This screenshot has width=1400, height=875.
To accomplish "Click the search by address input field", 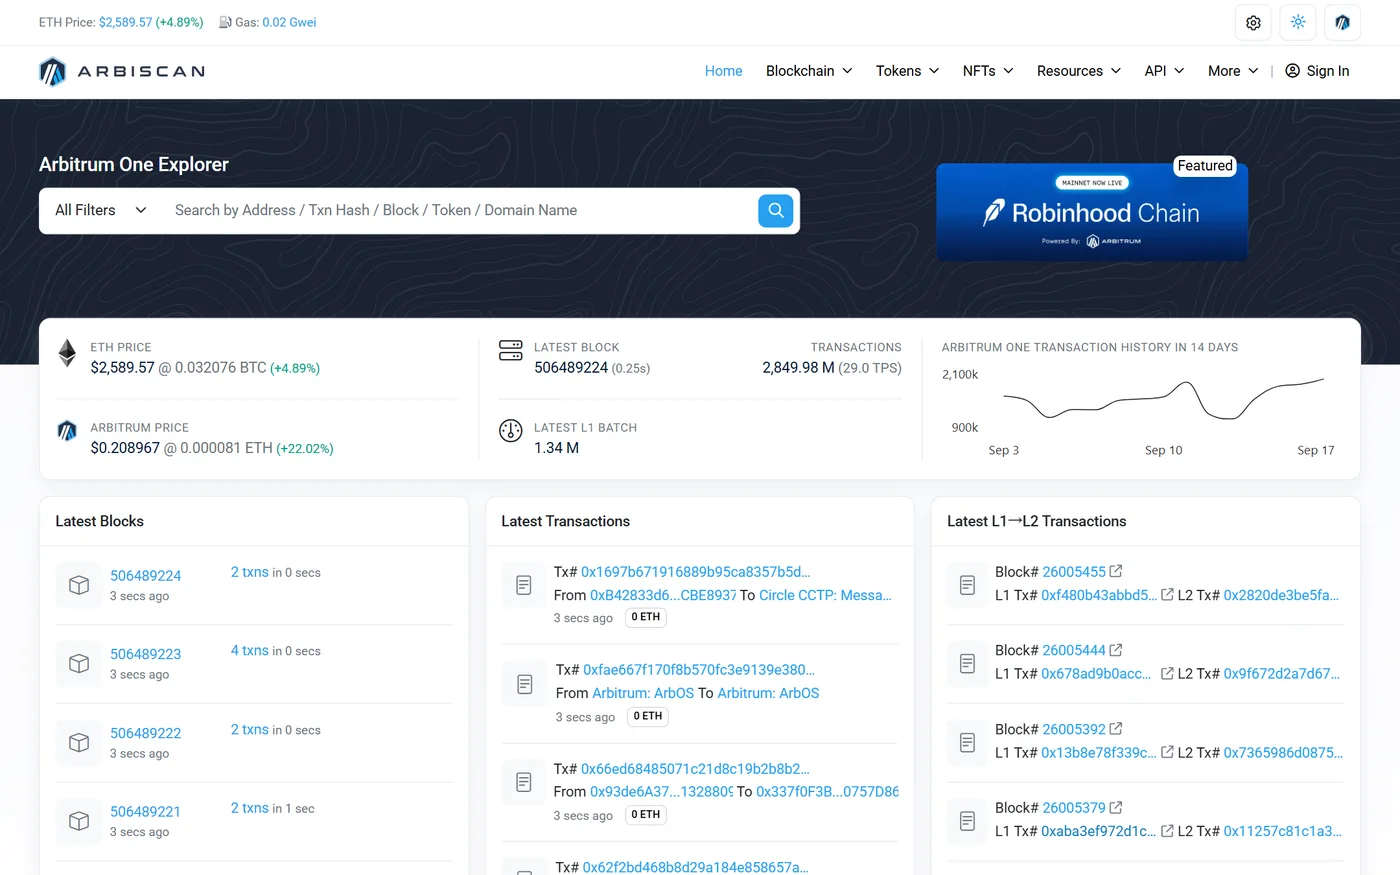I will [460, 210].
